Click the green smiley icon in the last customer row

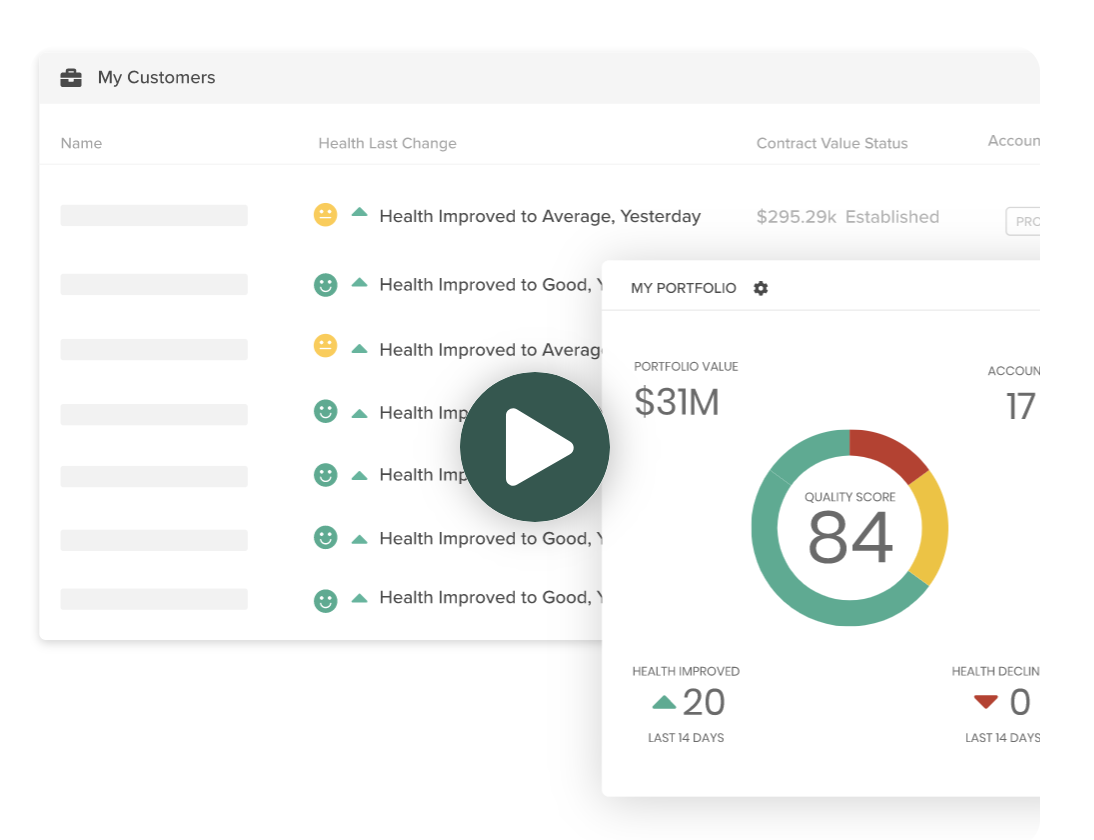[x=325, y=600]
